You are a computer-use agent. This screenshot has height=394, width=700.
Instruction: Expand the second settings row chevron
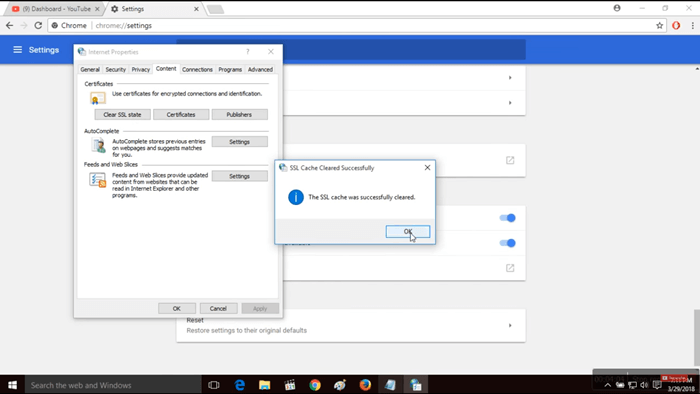tap(510, 103)
